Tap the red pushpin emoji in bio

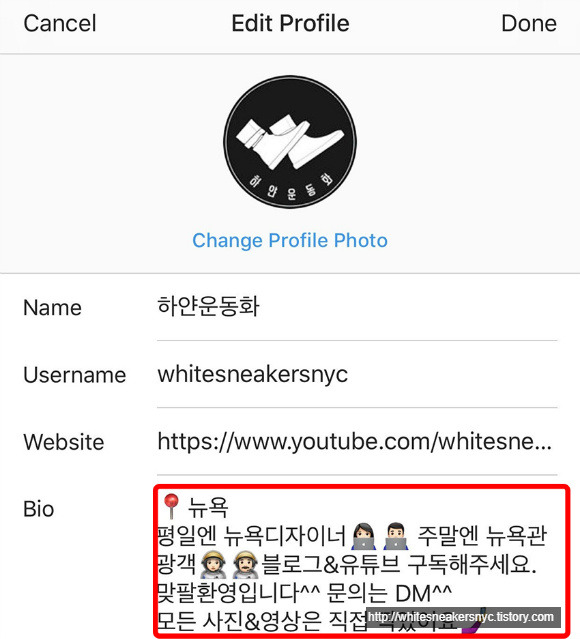(x=171, y=506)
